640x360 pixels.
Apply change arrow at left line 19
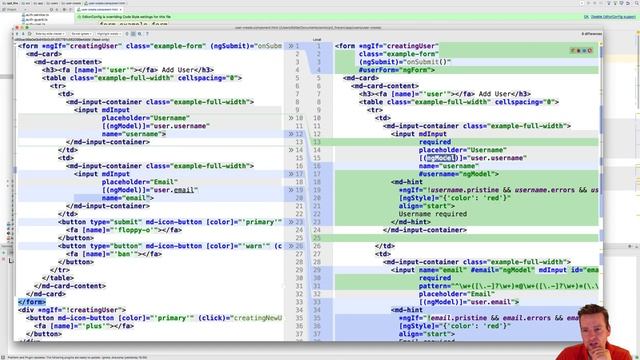tap(291, 190)
